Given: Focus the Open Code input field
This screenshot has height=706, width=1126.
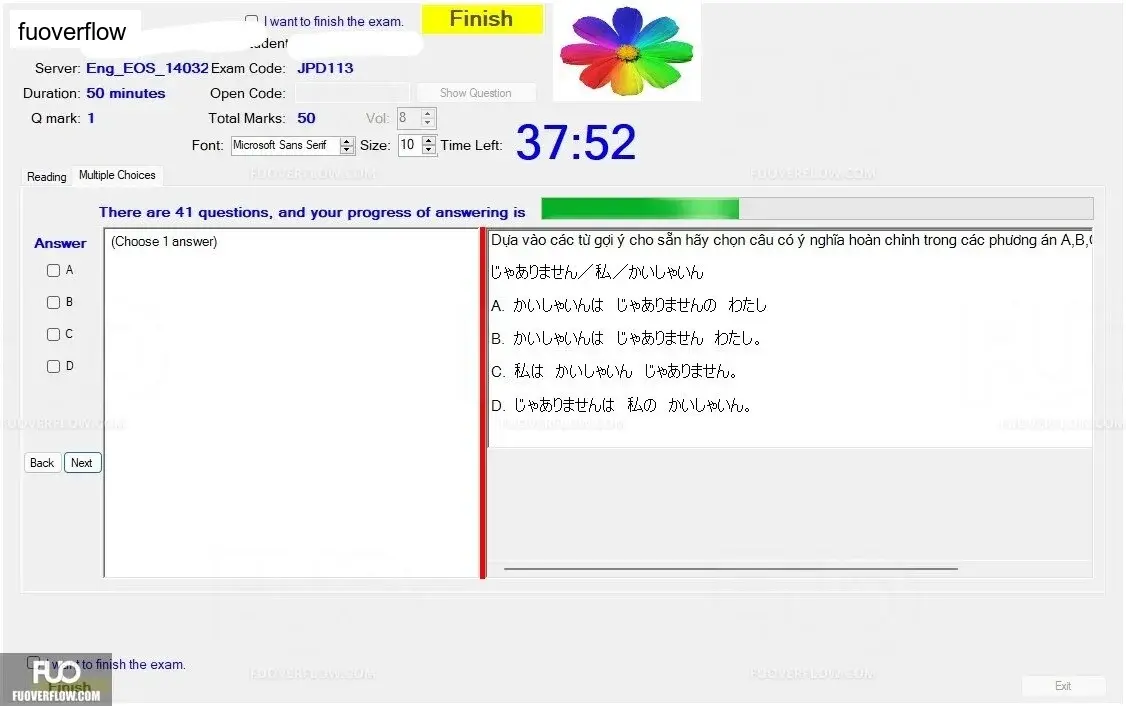Looking at the screenshot, I should [352, 93].
